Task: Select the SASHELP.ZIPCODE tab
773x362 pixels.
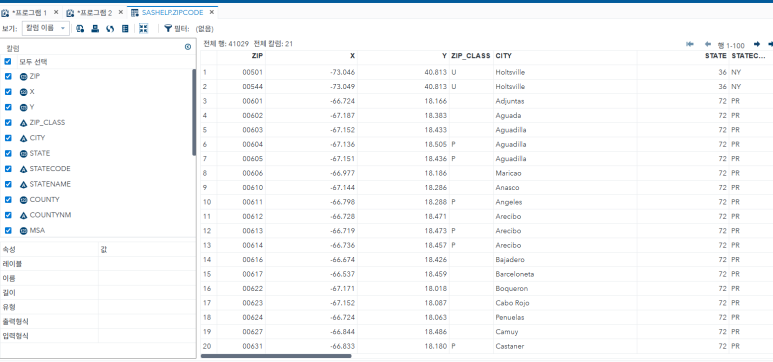Action: tap(172, 12)
